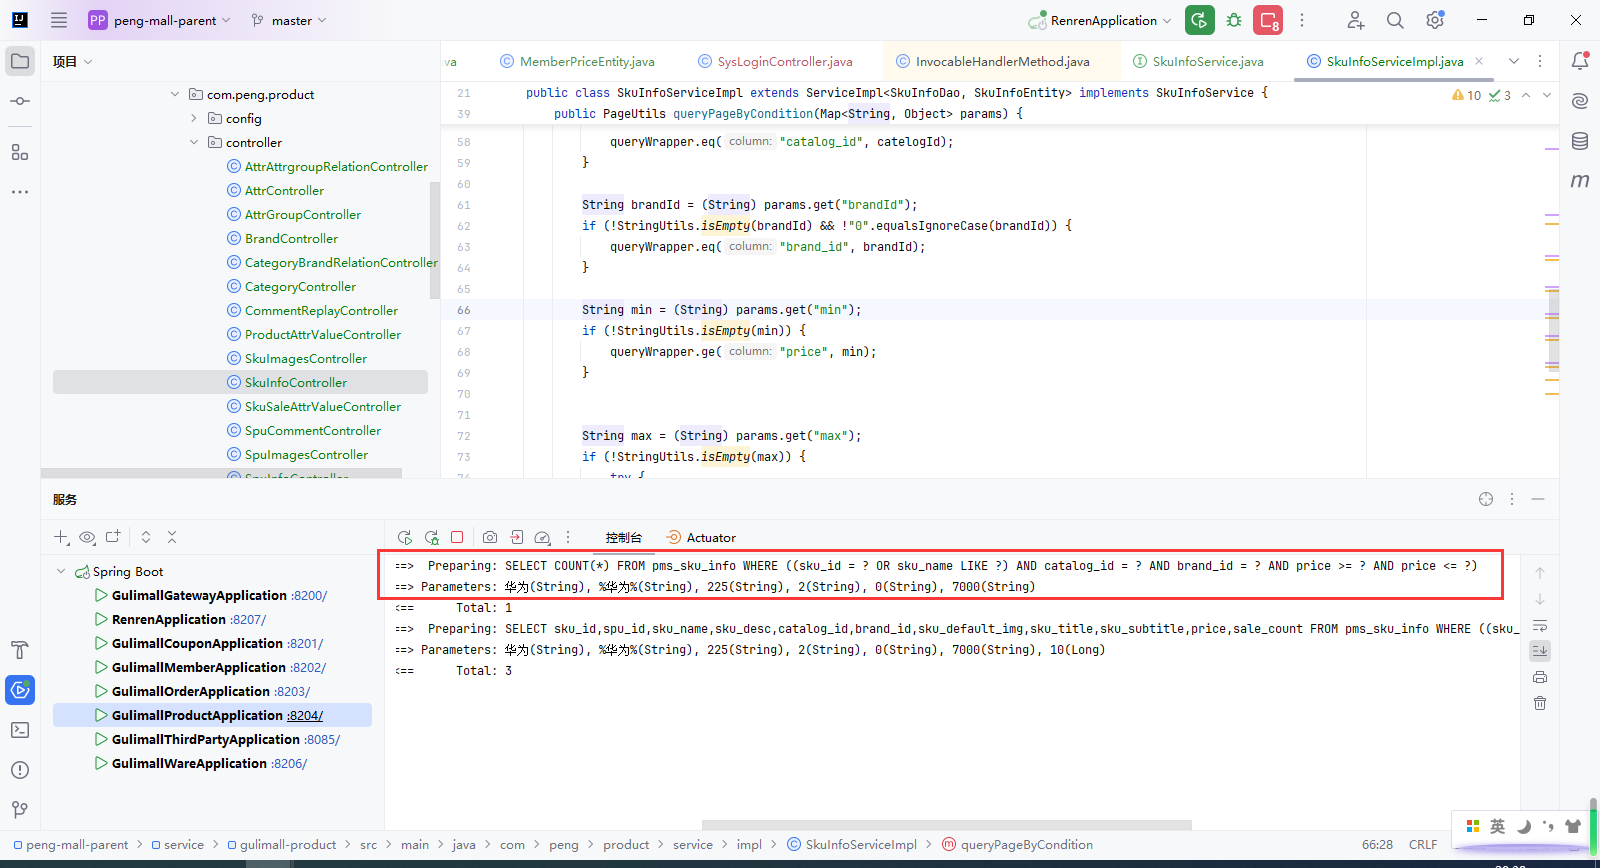This screenshot has width=1600, height=868.
Task: Open IDE settings gear
Action: (x=1435, y=20)
